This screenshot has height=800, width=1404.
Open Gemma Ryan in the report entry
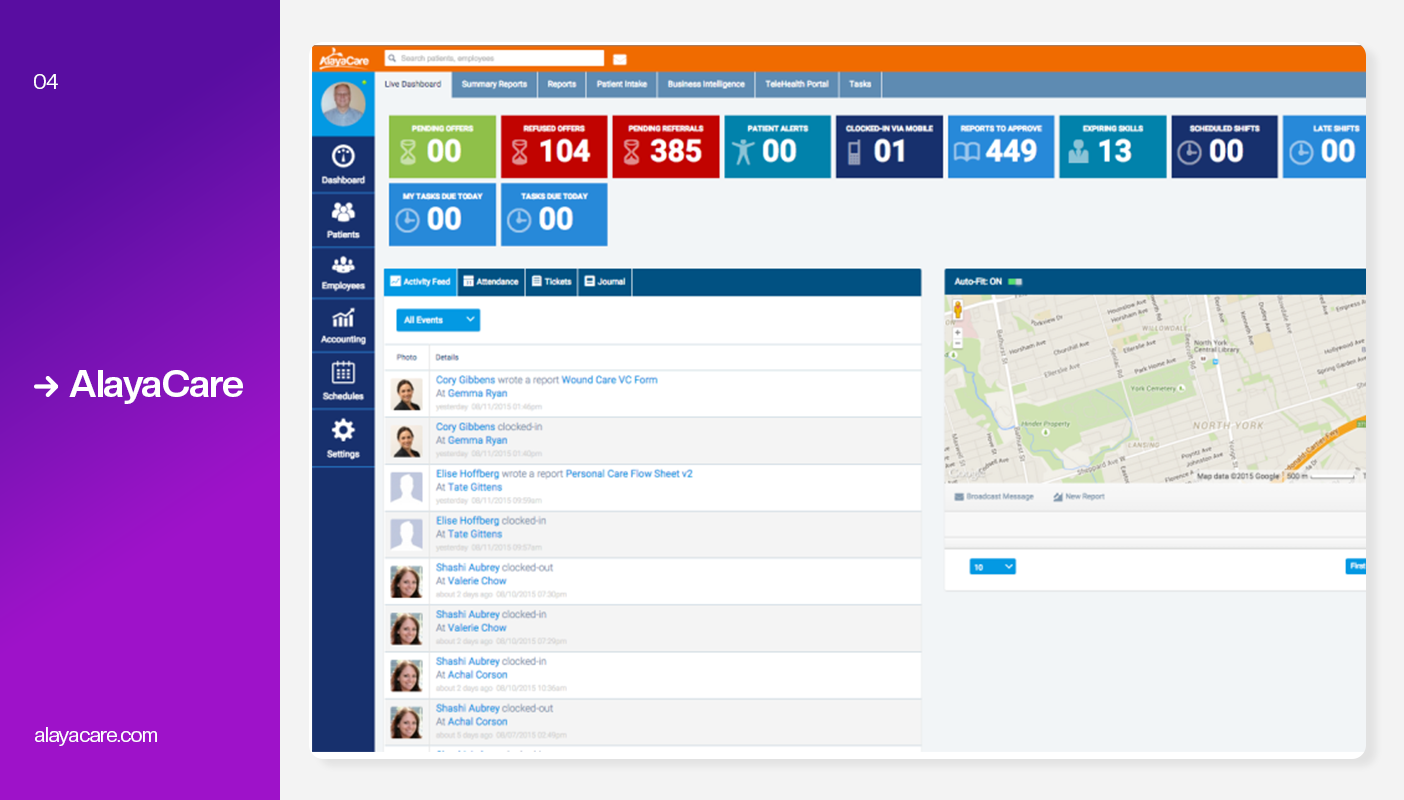tap(477, 394)
